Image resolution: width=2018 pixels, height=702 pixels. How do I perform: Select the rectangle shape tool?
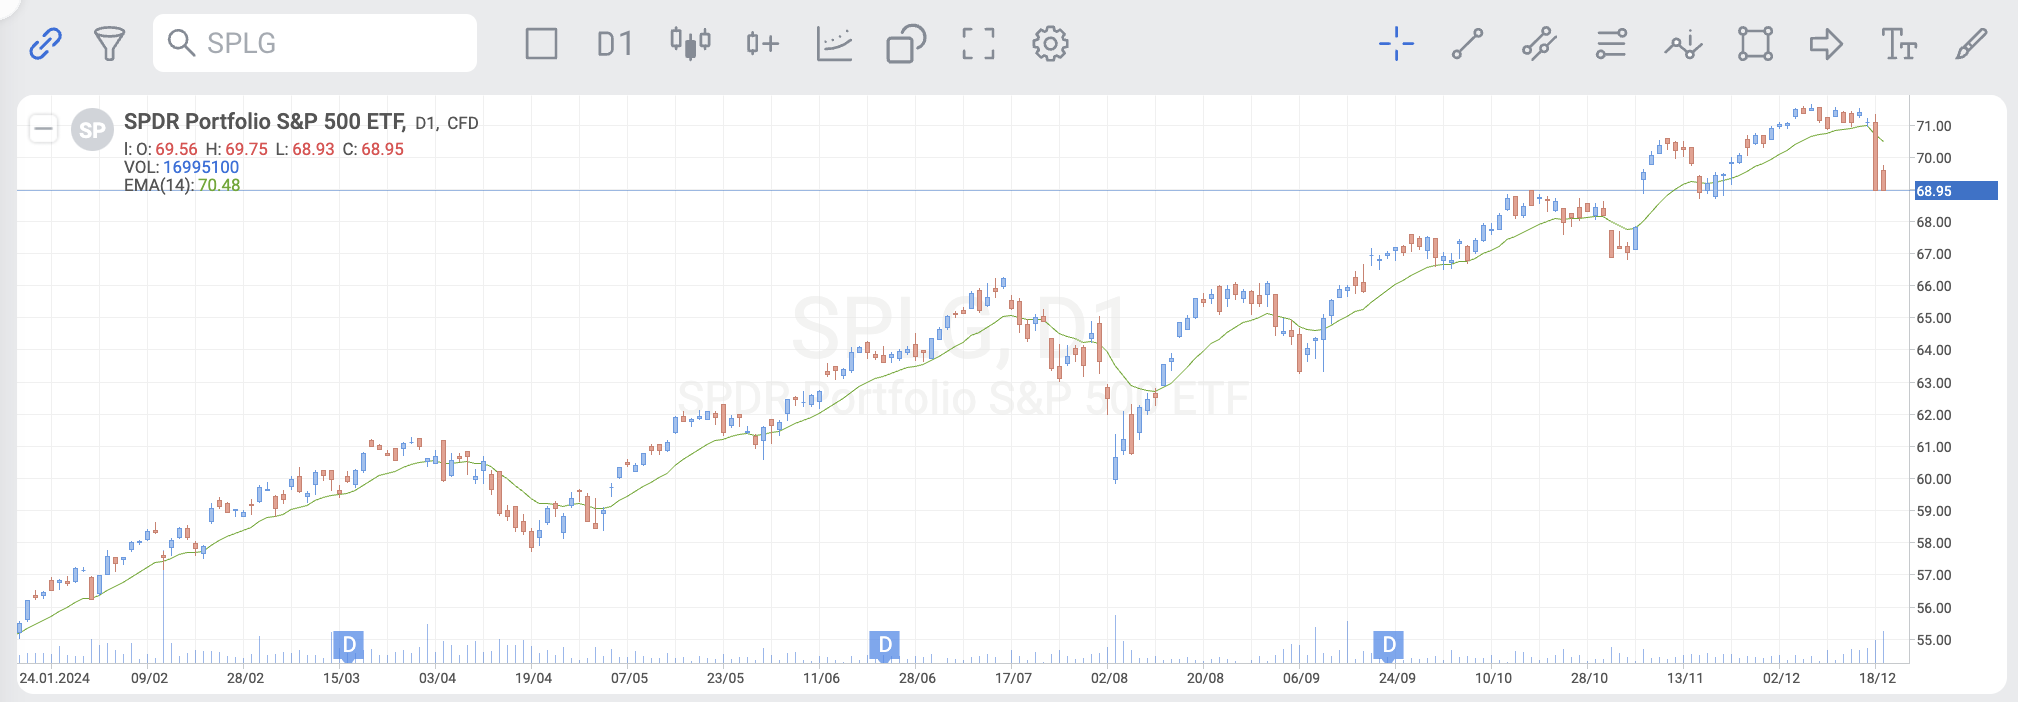(x=1755, y=43)
